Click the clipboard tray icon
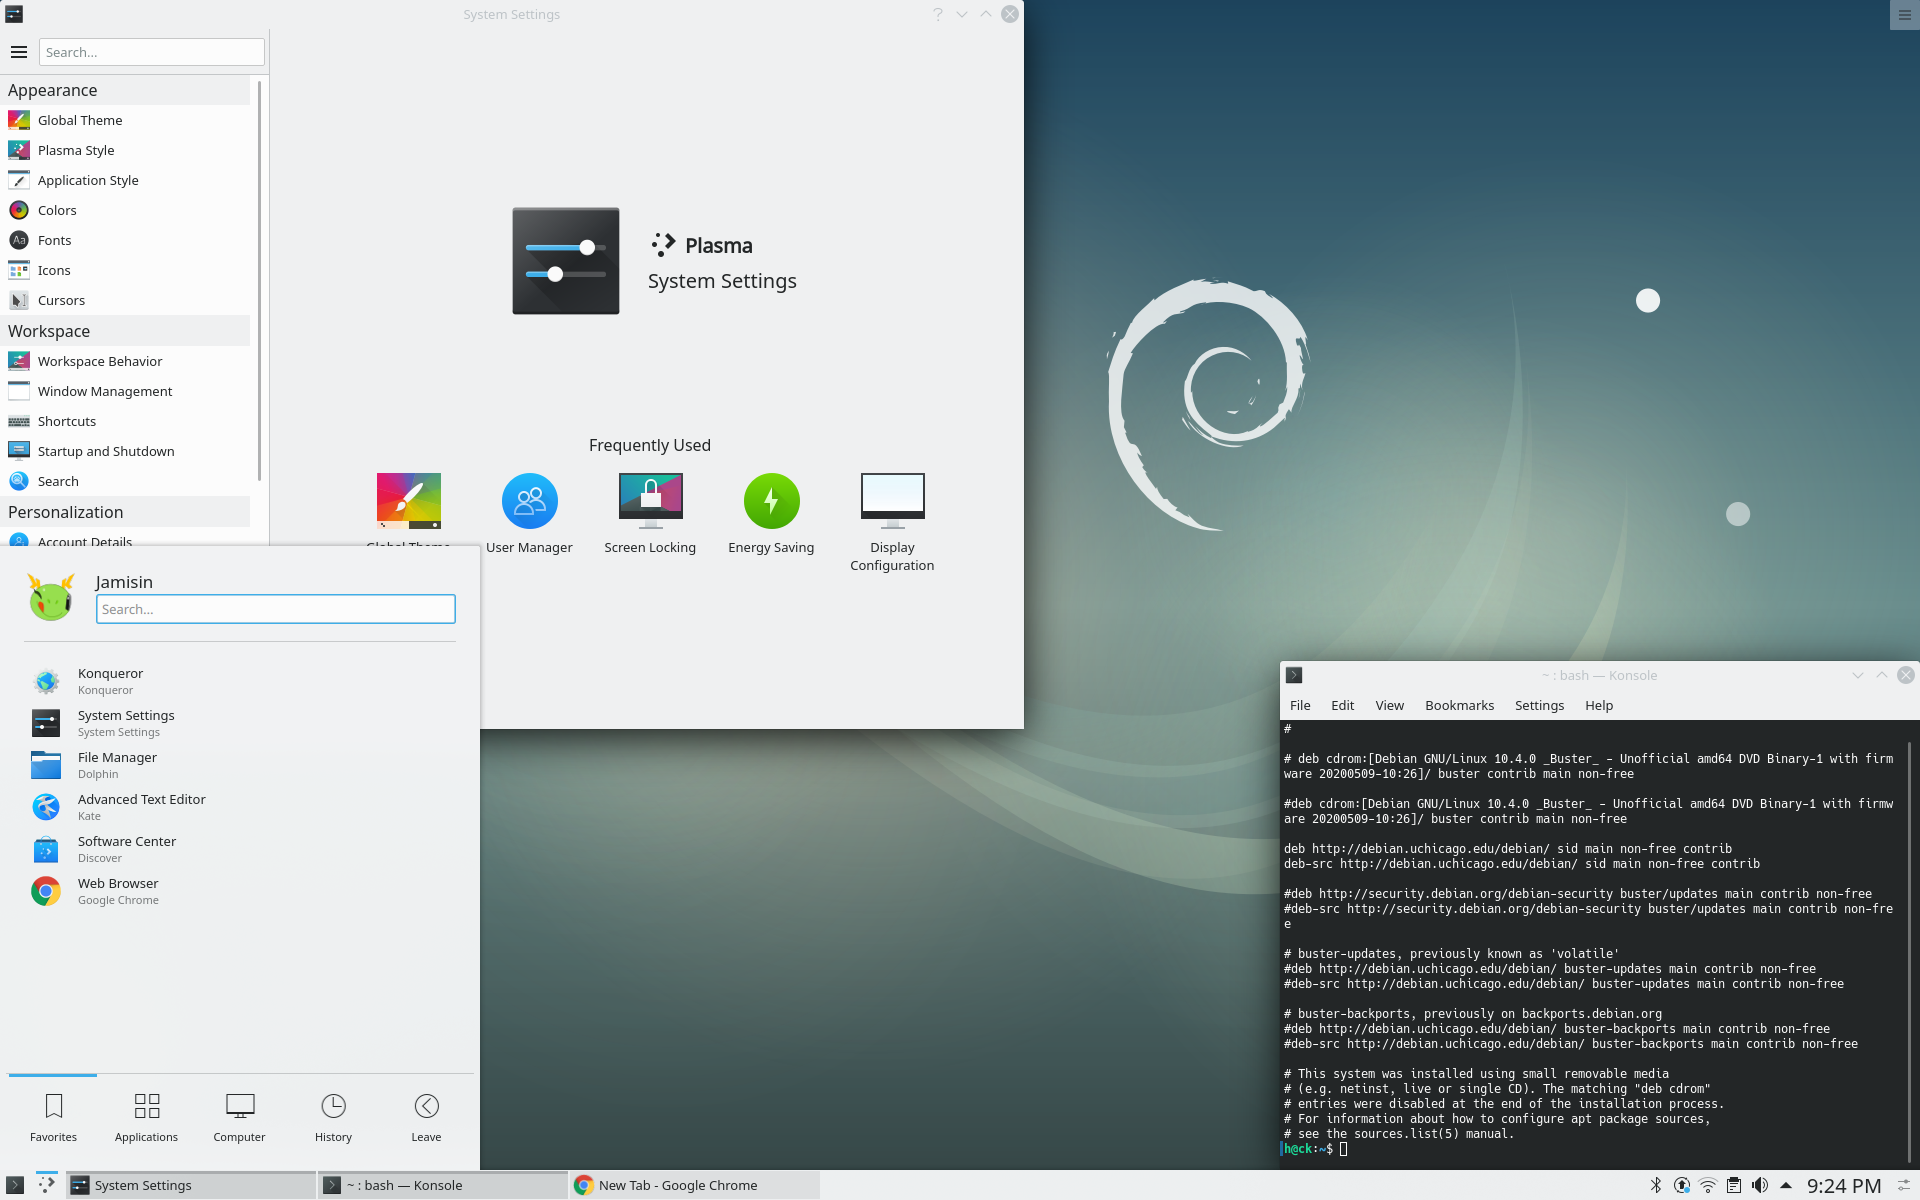The width and height of the screenshot is (1920, 1200). [x=1734, y=1185]
